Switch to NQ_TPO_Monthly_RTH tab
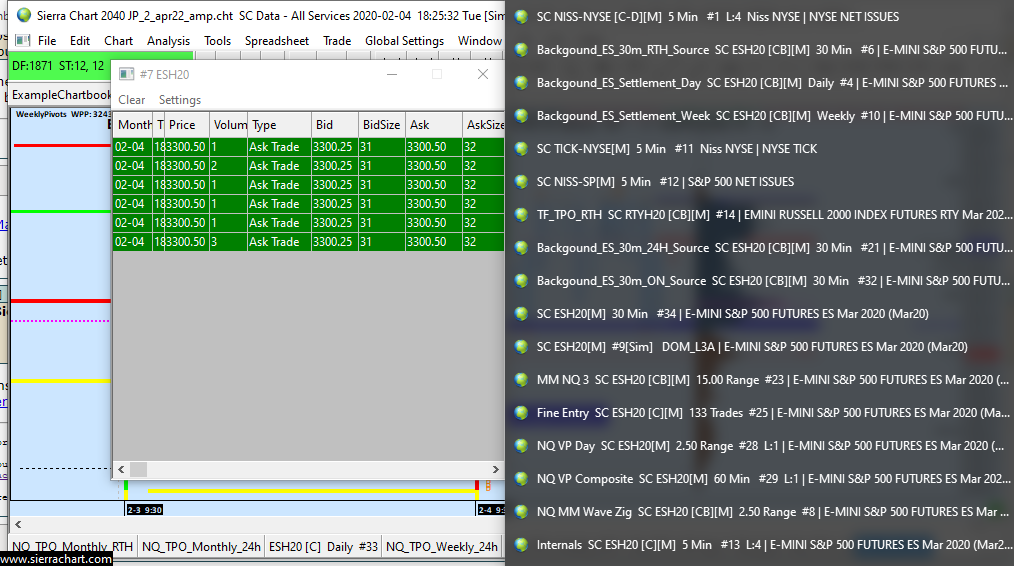 tap(72, 547)
